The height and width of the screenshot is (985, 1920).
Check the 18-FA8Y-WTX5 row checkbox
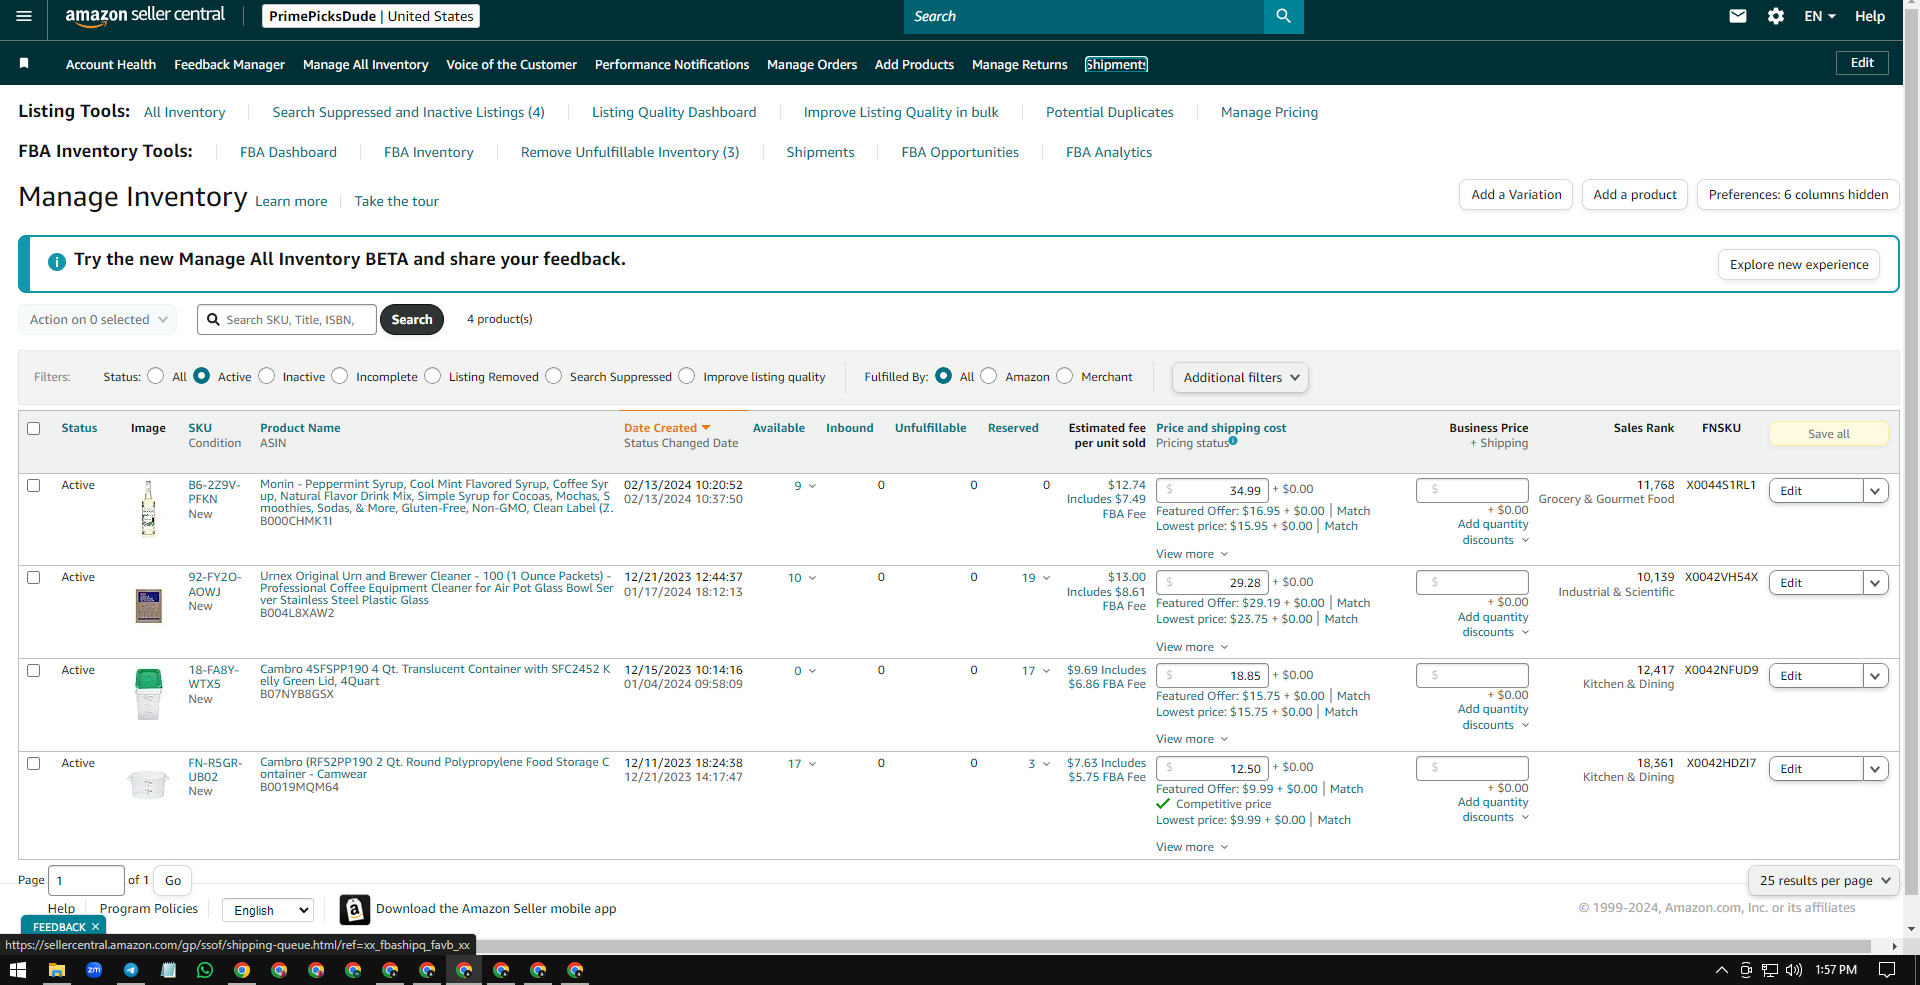pyautogui.click(x=33, y=670)
